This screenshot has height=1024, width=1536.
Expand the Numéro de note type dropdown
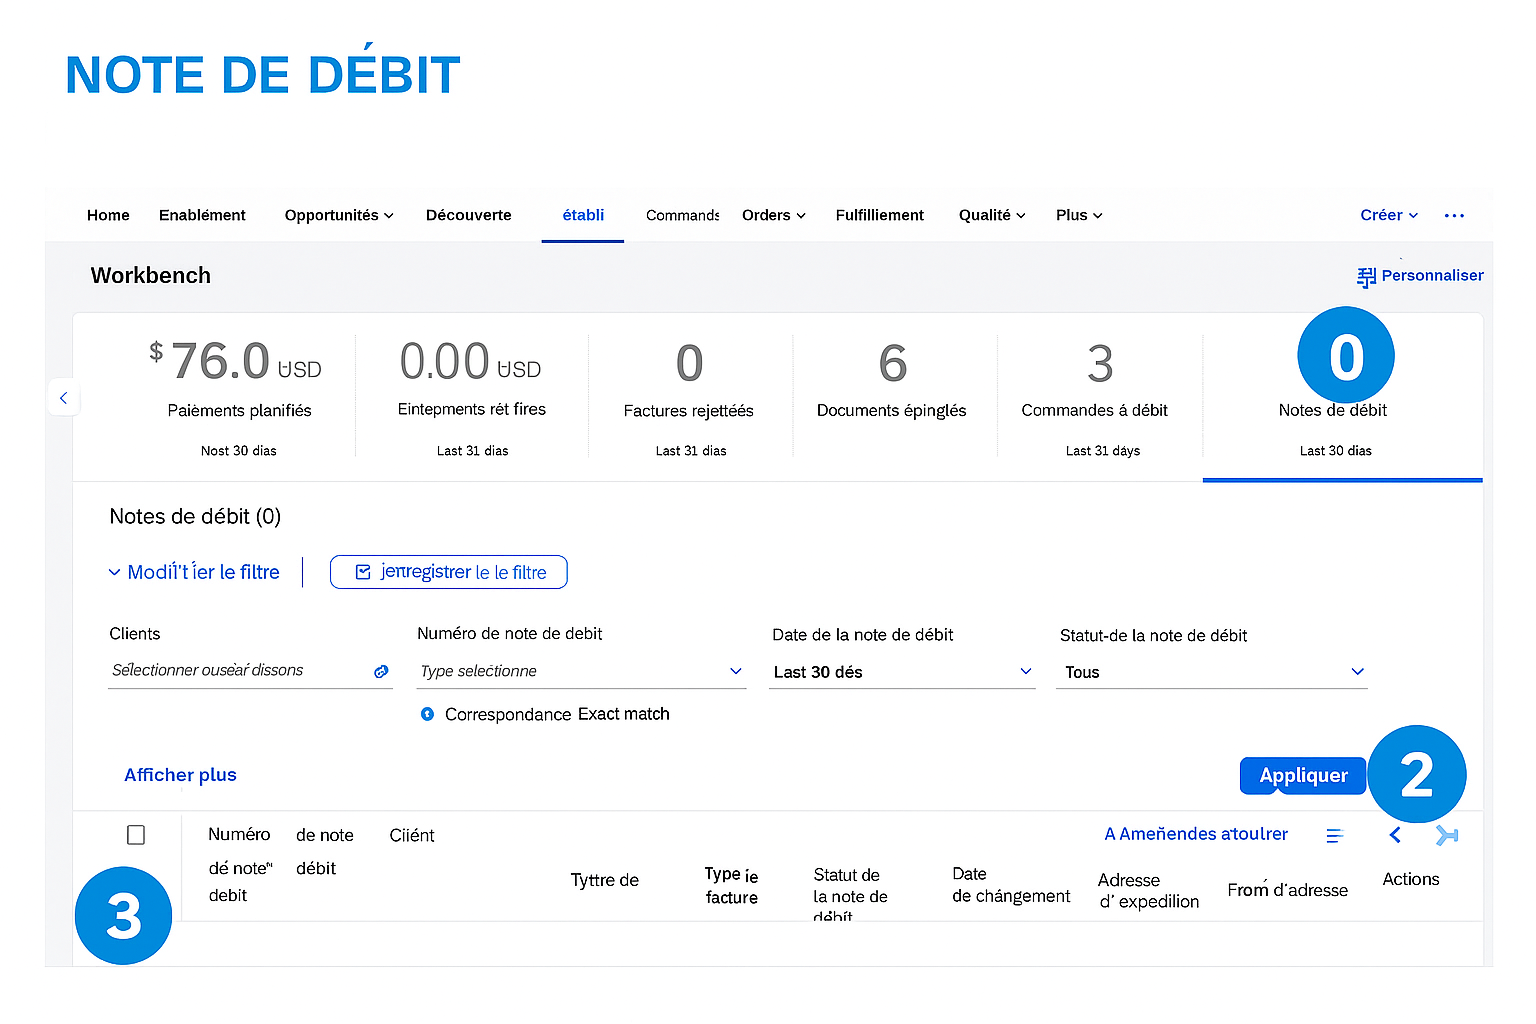coord(735,671)
